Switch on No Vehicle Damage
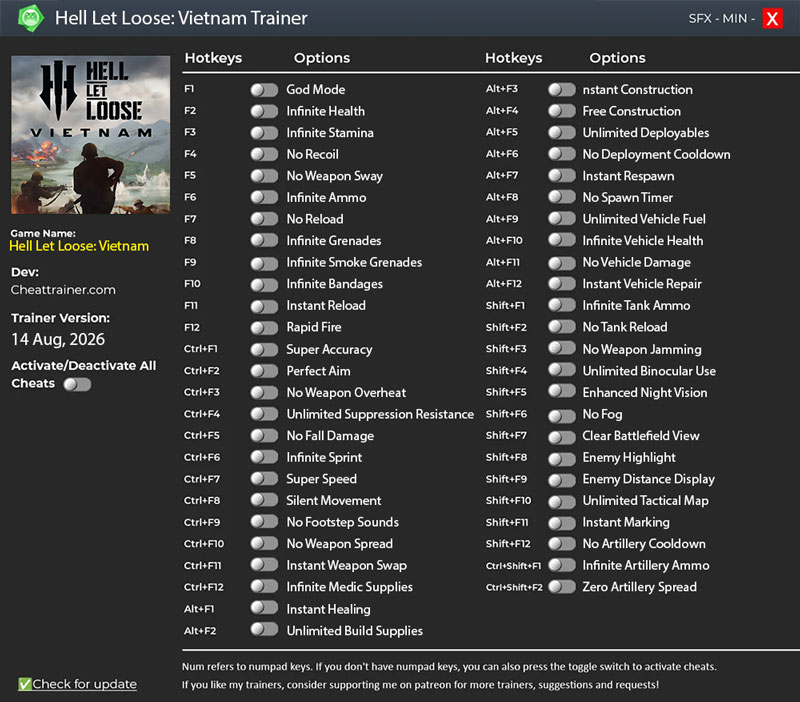This screenshot has width=800, height=702. click(x=562, y=263)
